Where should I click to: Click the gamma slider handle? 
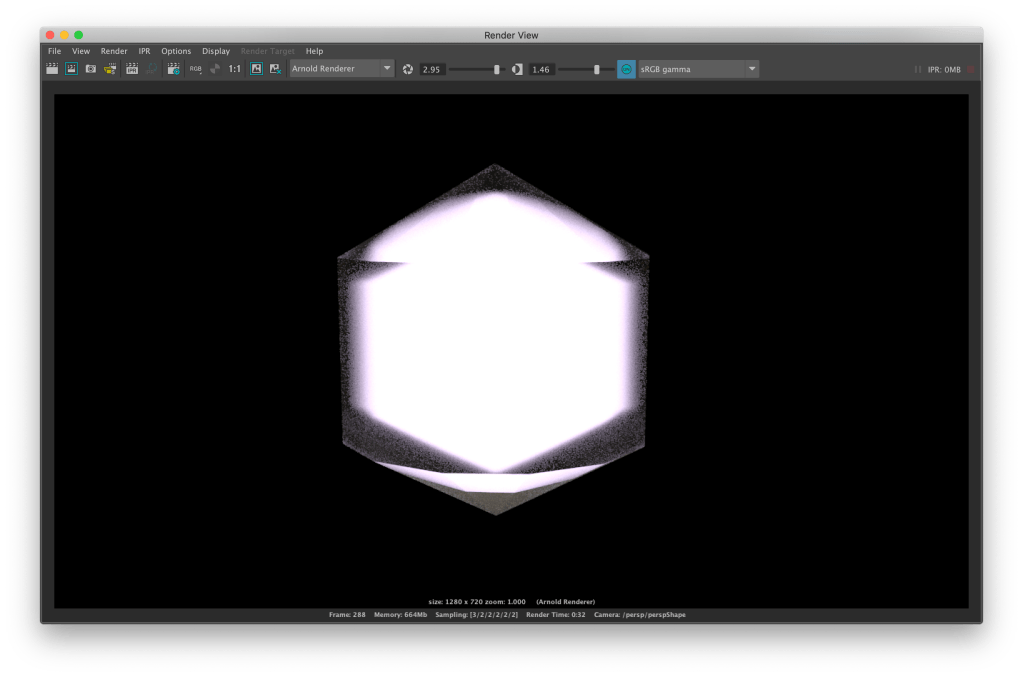pyautogui.click(x=597, y=69)
